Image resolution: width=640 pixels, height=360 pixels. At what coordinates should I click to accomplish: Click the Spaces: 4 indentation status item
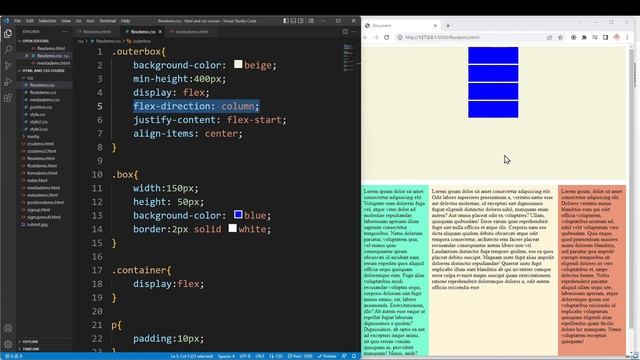[x=226, y=356]
